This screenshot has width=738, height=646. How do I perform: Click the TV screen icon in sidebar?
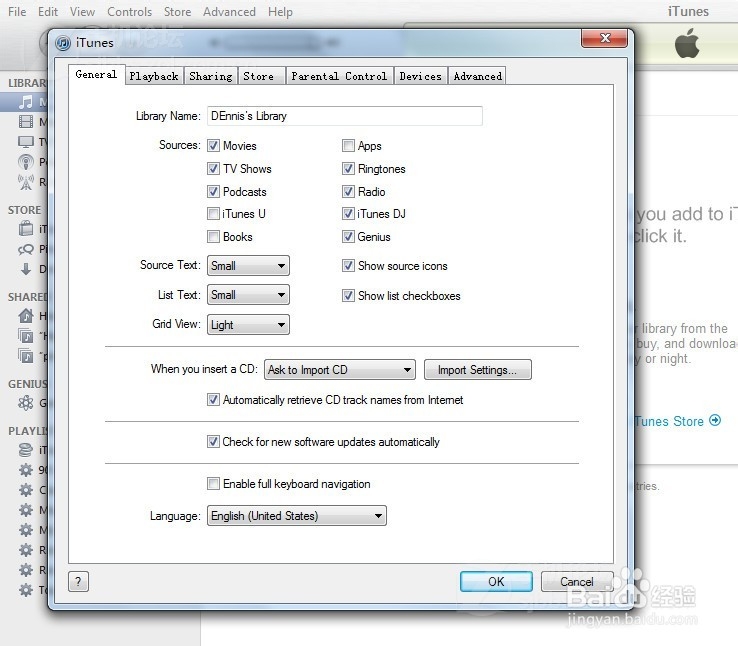coord(26,142)
